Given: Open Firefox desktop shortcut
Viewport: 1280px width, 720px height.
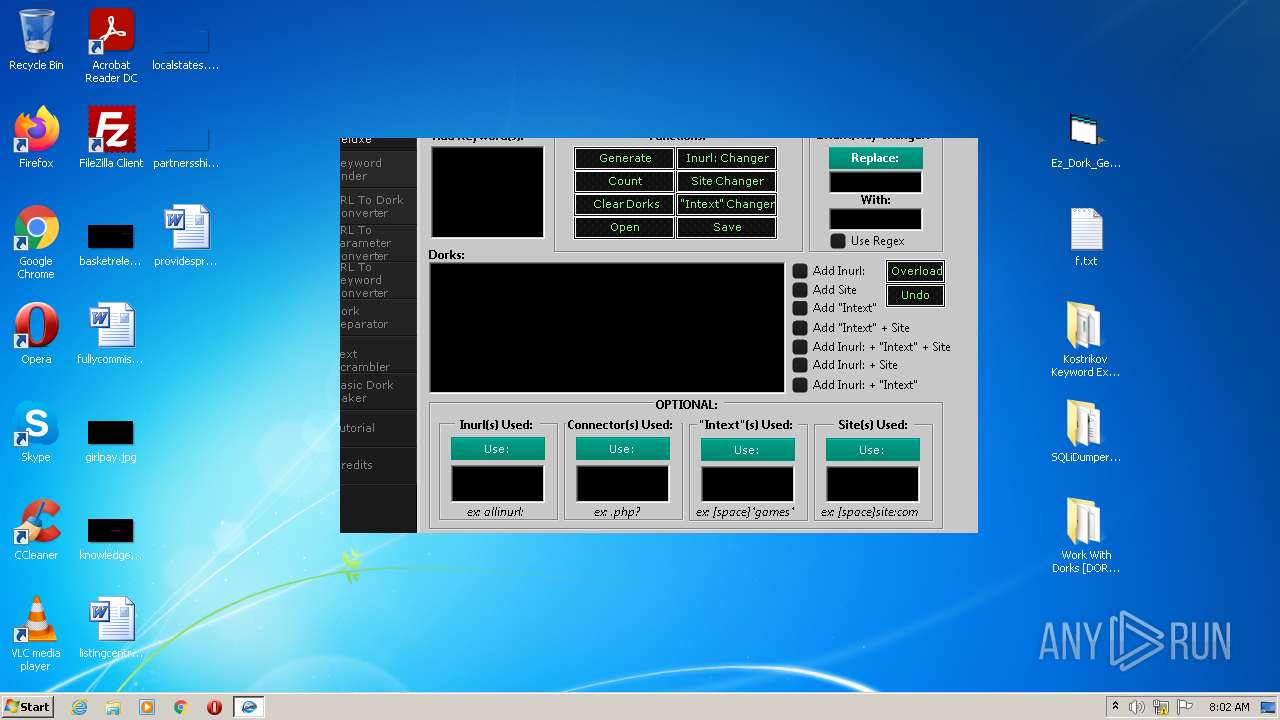Looking at the screenshot, I should pyautogui.click(x=36, y=138).
